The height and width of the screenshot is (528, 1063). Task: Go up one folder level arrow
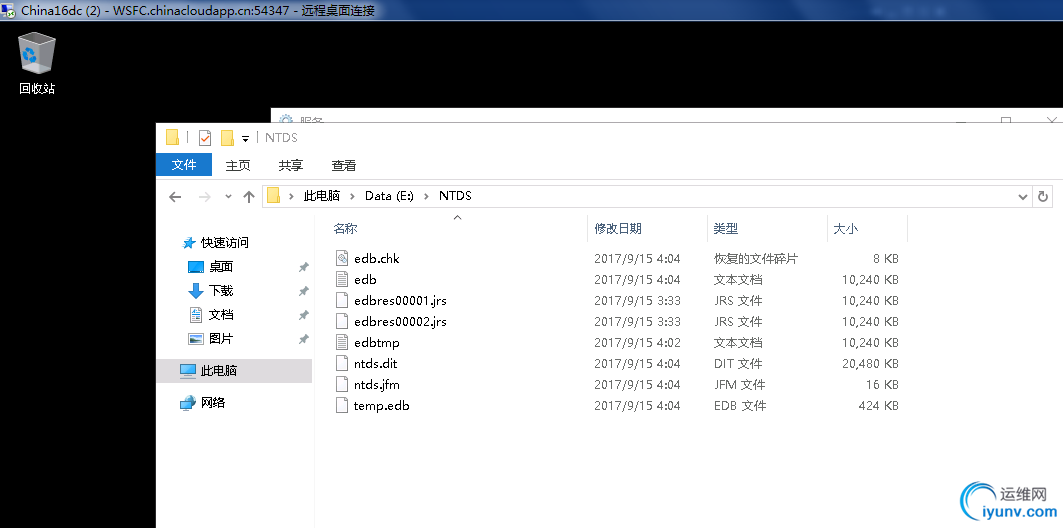pos(249,197)
